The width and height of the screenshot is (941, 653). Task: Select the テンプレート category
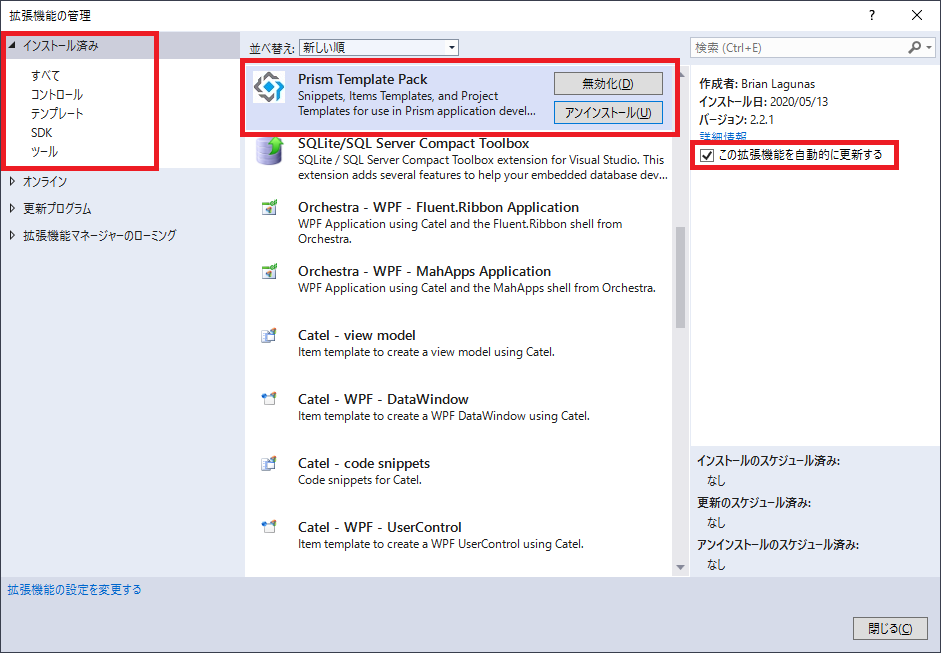click(57, 114)
